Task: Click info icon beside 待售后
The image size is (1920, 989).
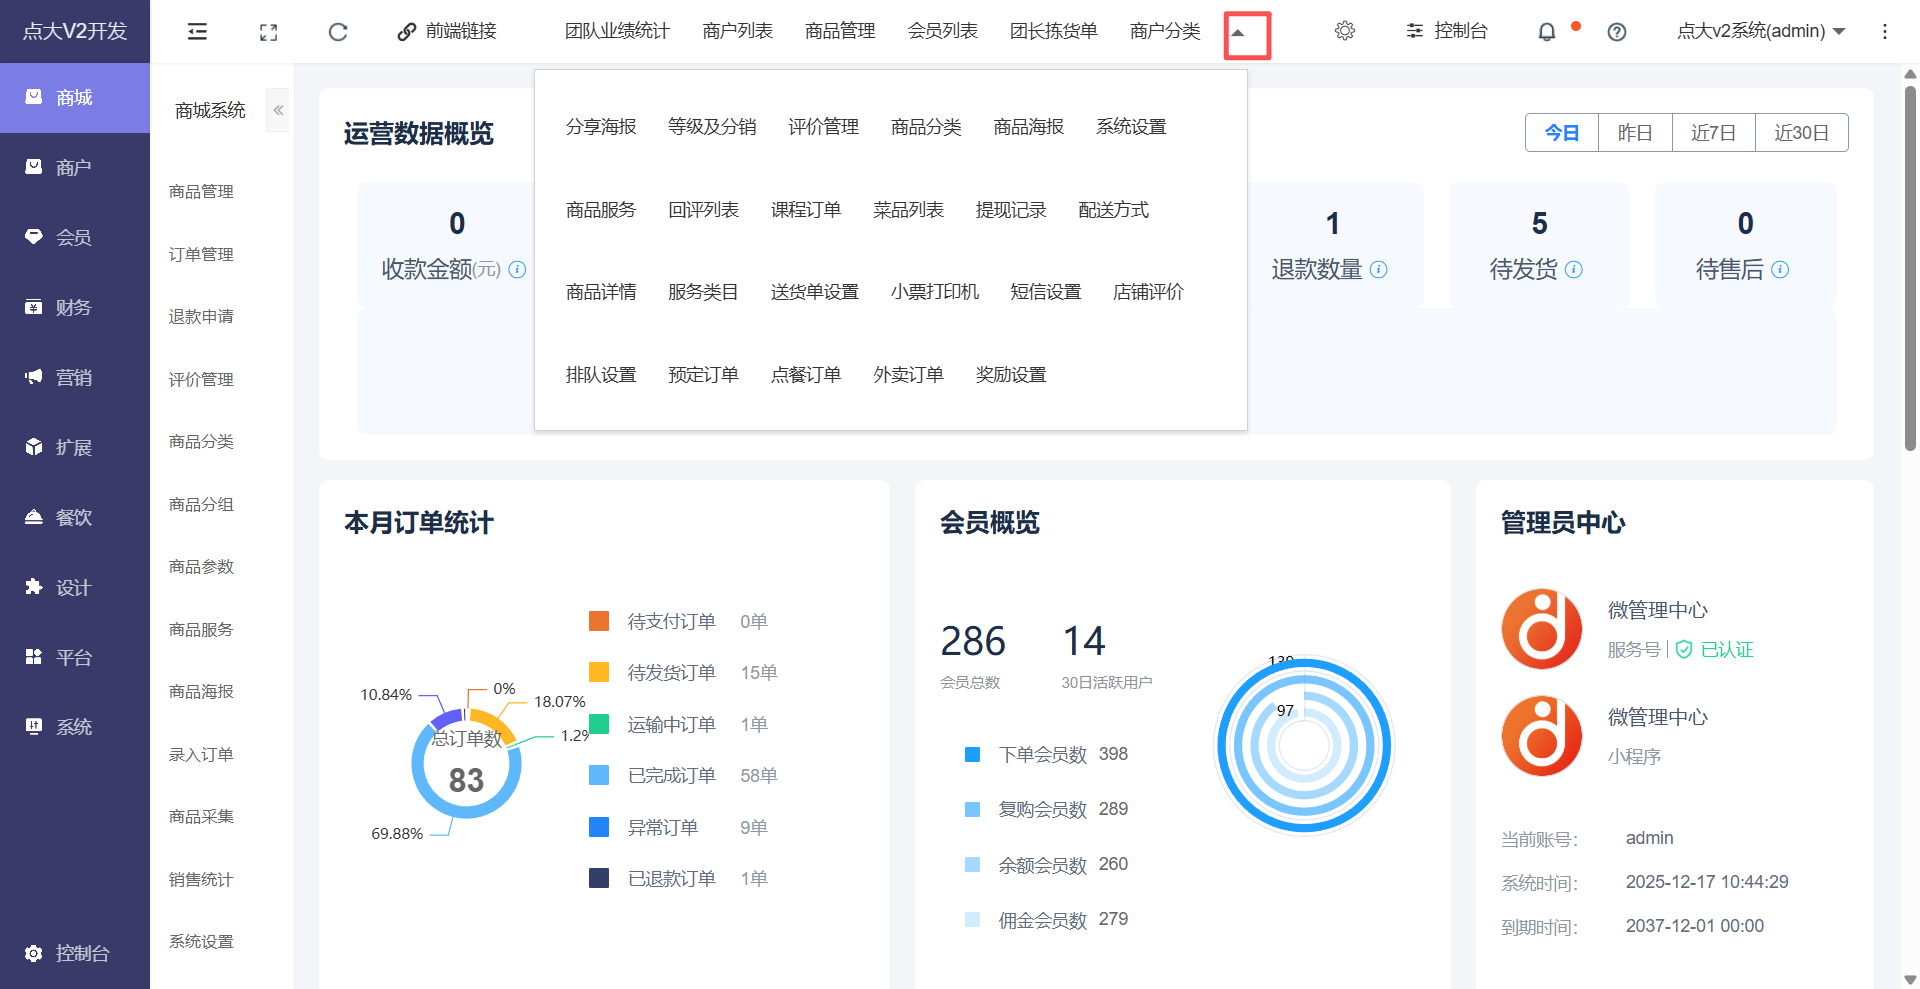Action: pos(1780,269)
